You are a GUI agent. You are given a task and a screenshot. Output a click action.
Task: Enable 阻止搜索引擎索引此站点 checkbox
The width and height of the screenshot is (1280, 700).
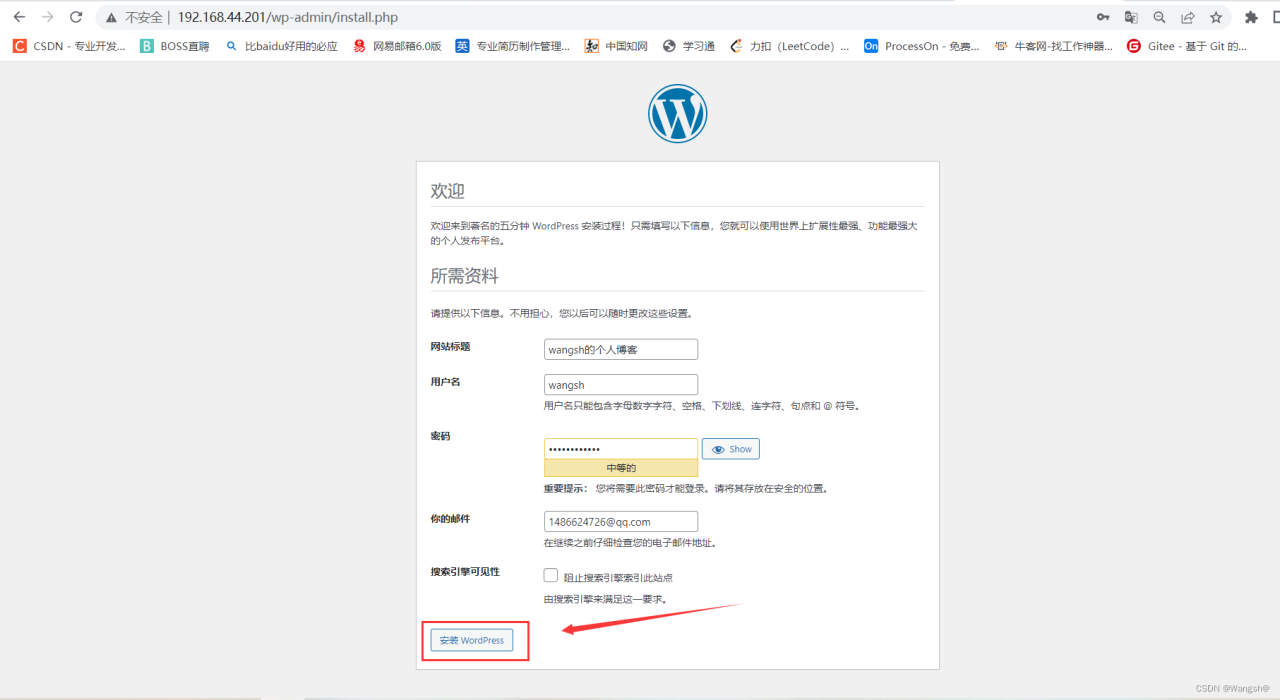(x=550, y=575)
